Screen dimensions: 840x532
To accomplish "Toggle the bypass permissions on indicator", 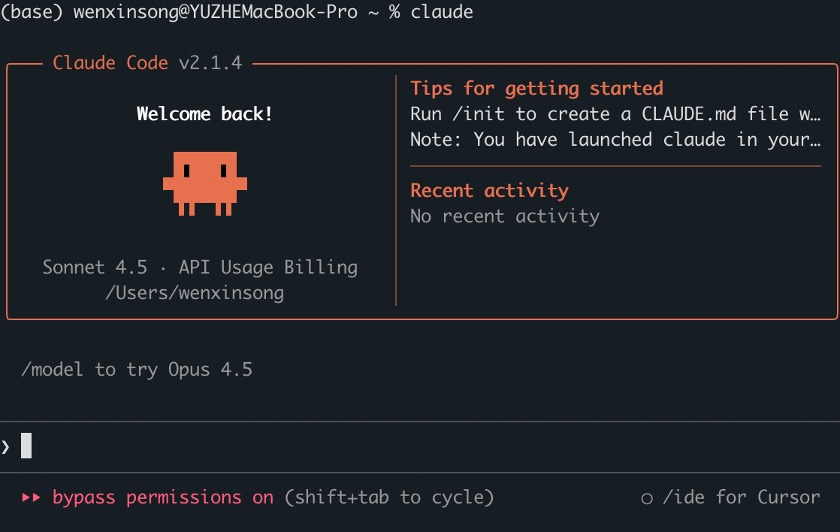I will (x=163, y=497).
